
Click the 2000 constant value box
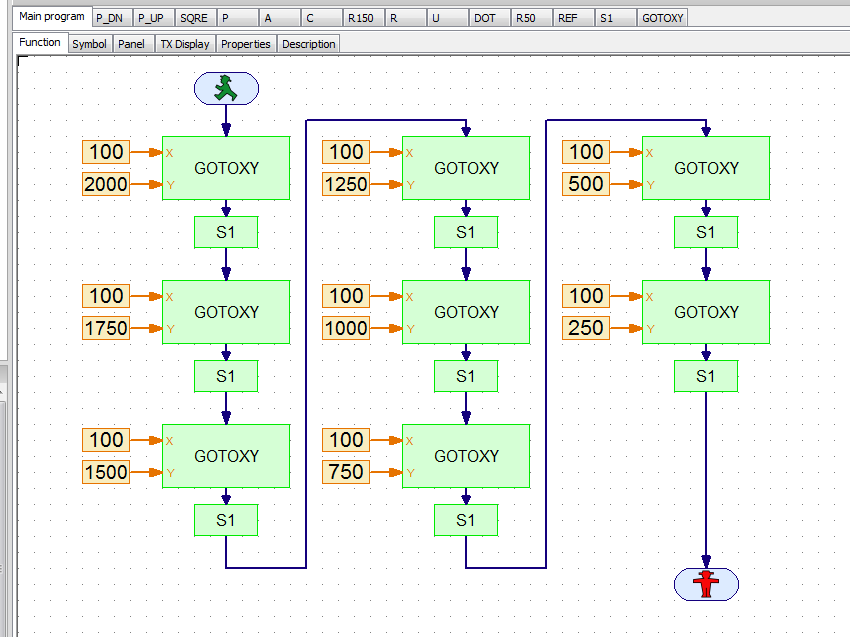point(106,184)
